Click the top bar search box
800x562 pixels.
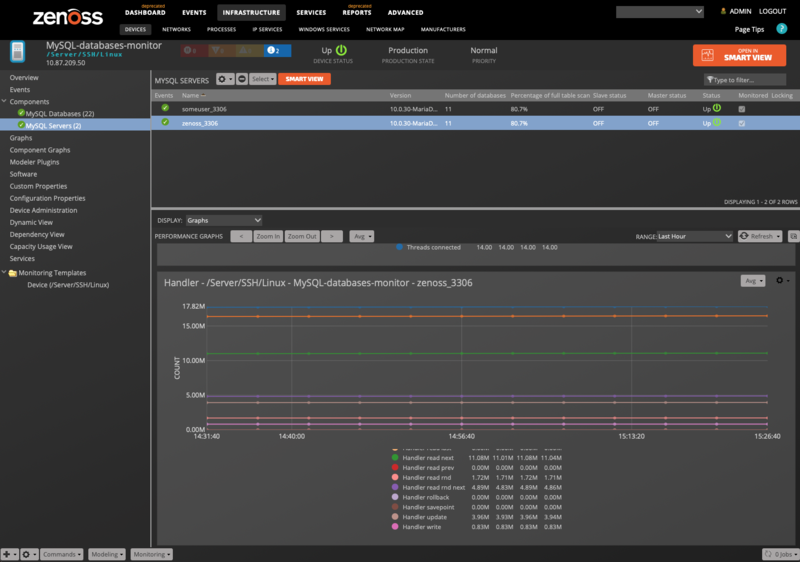coord(660,12)
